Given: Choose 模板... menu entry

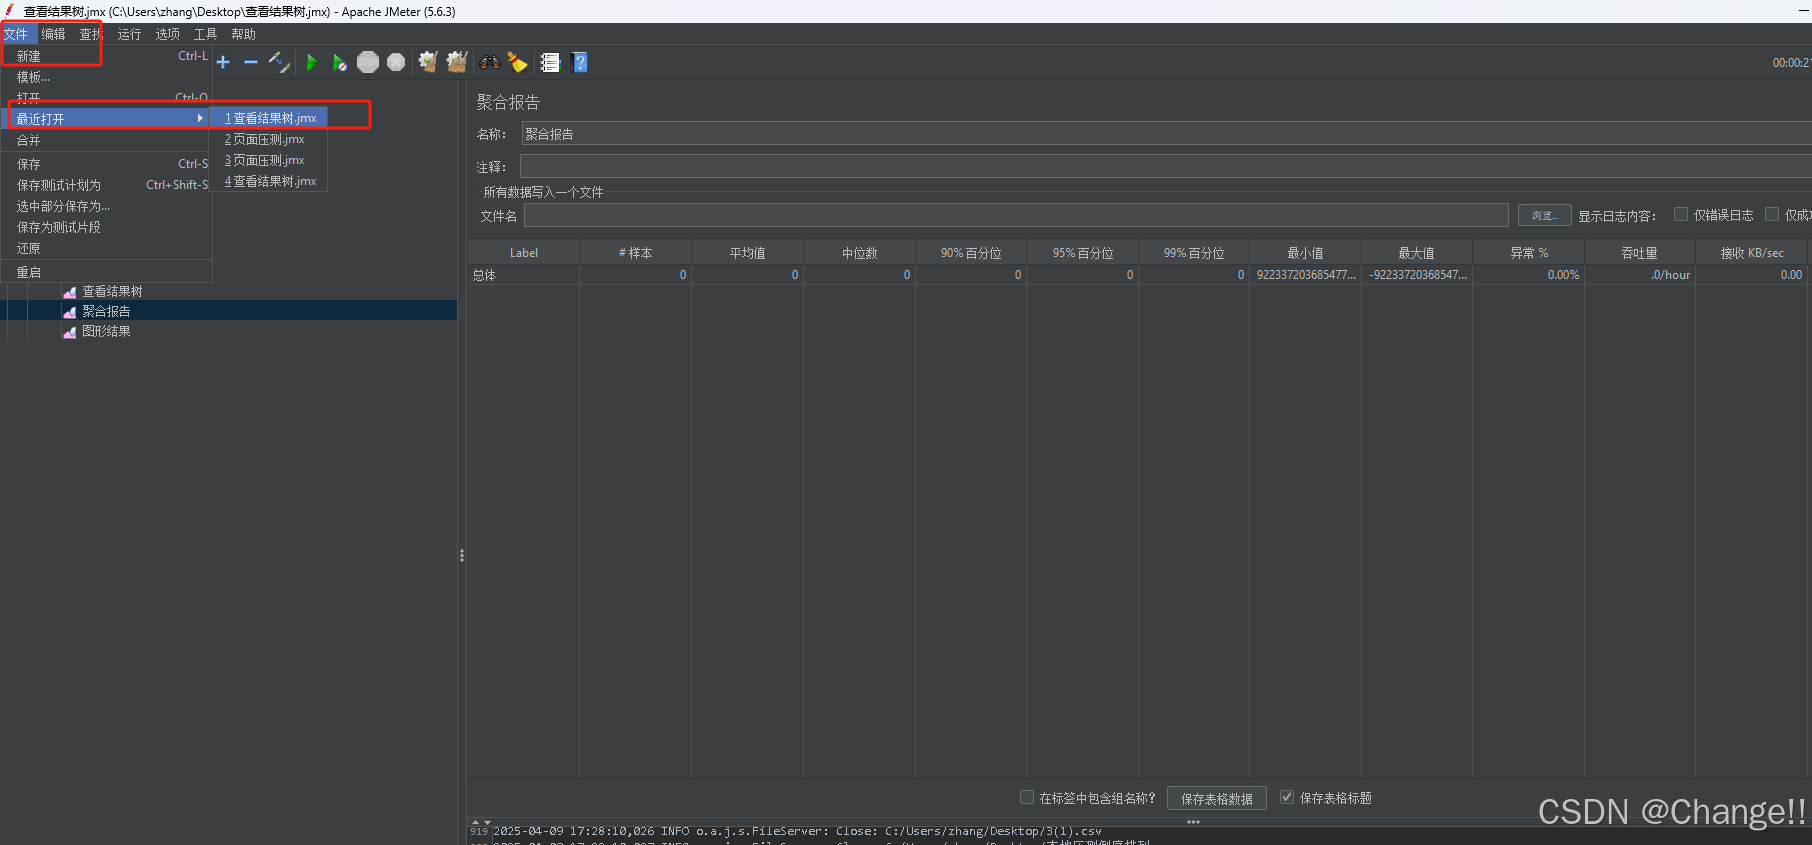Looking at the screenshot, I should tap(107, 77).
